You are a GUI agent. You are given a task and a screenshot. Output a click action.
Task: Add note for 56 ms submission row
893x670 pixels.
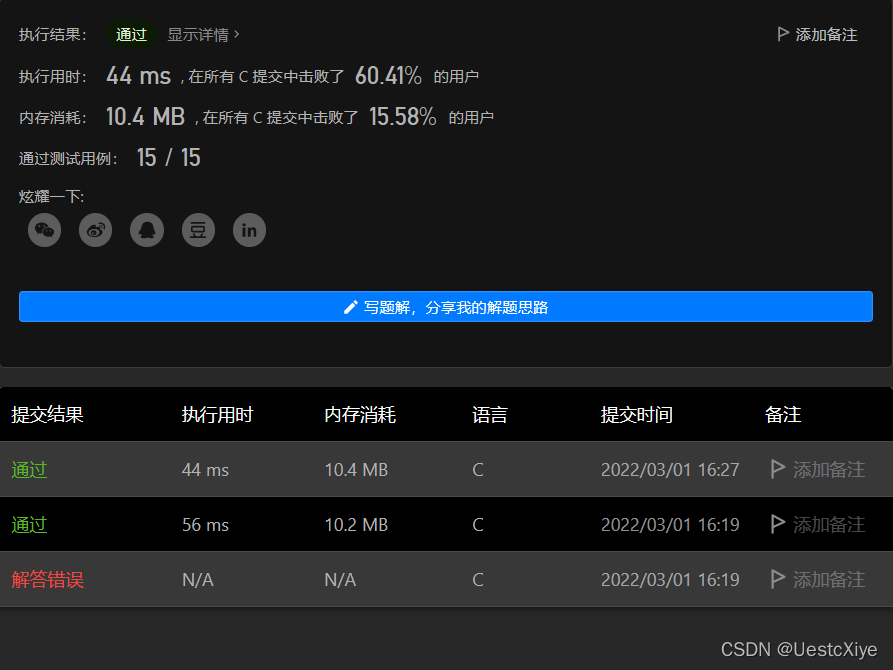coord(818,524)
